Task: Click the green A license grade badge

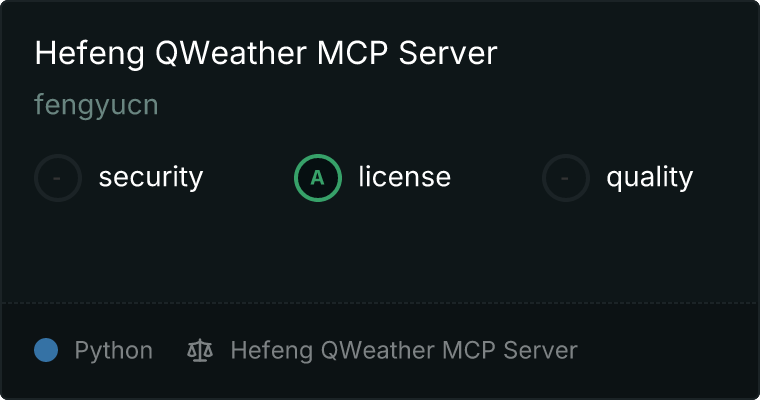Action: tap(317, 178)
